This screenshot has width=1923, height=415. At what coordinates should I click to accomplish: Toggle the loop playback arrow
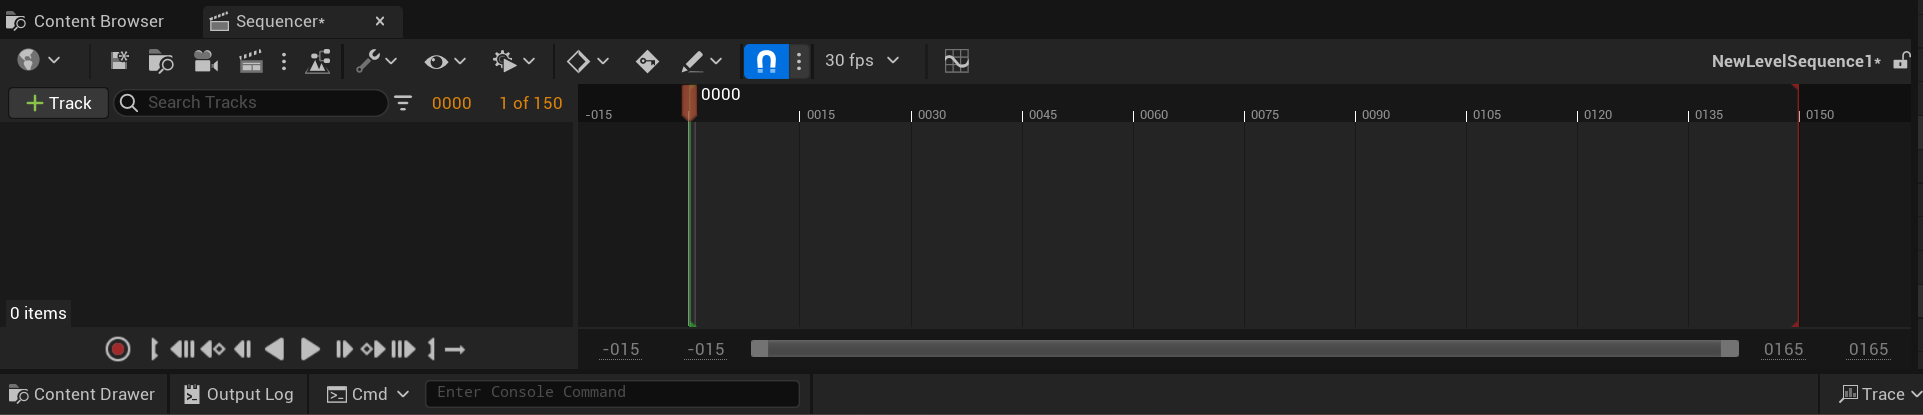[x=455, y=349]
